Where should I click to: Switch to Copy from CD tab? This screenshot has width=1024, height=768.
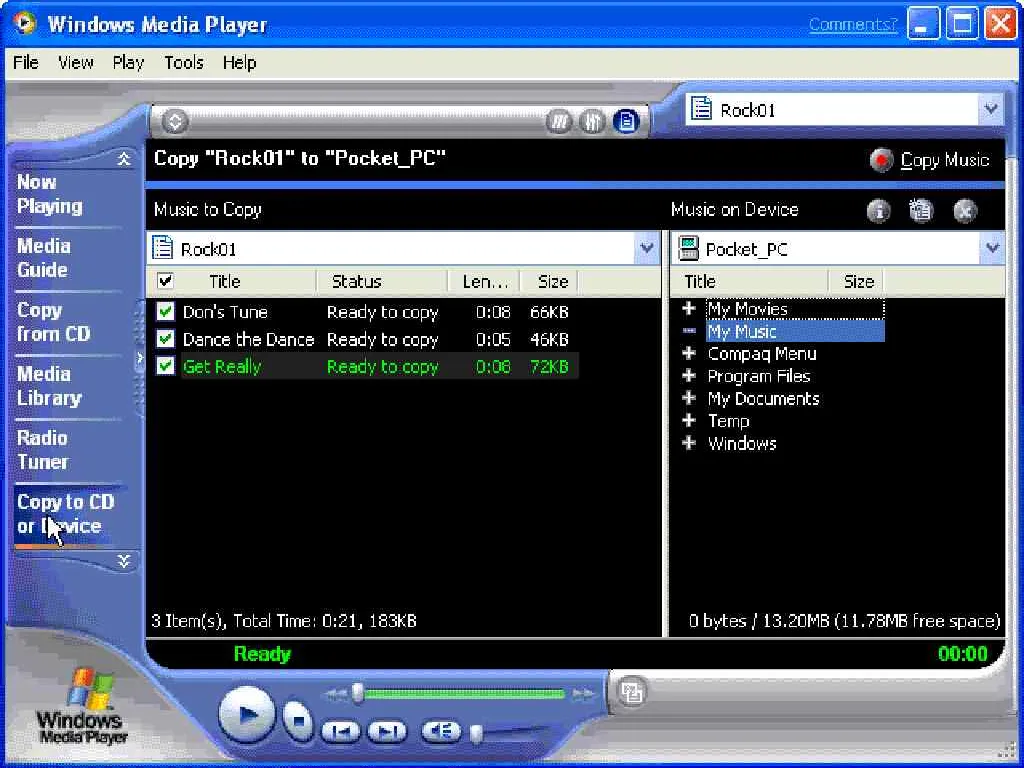pos(54,322)
